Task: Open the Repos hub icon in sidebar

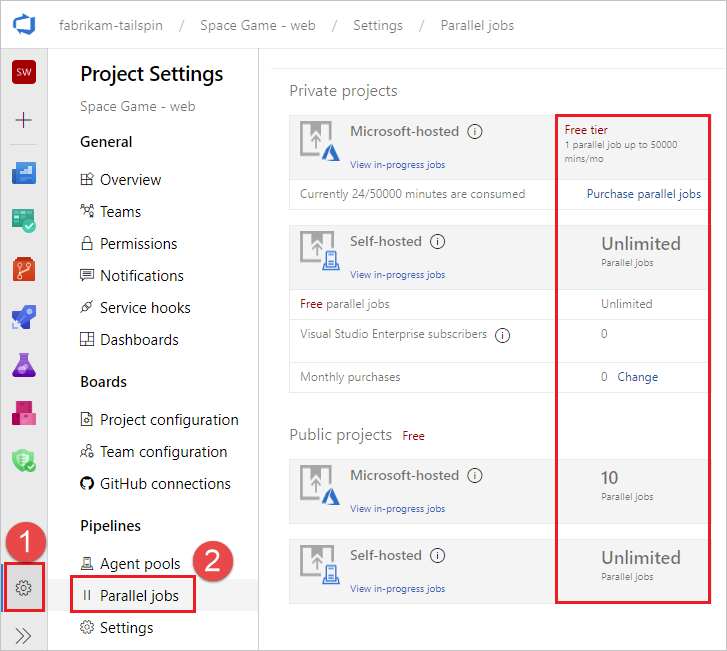Action: 24,269
